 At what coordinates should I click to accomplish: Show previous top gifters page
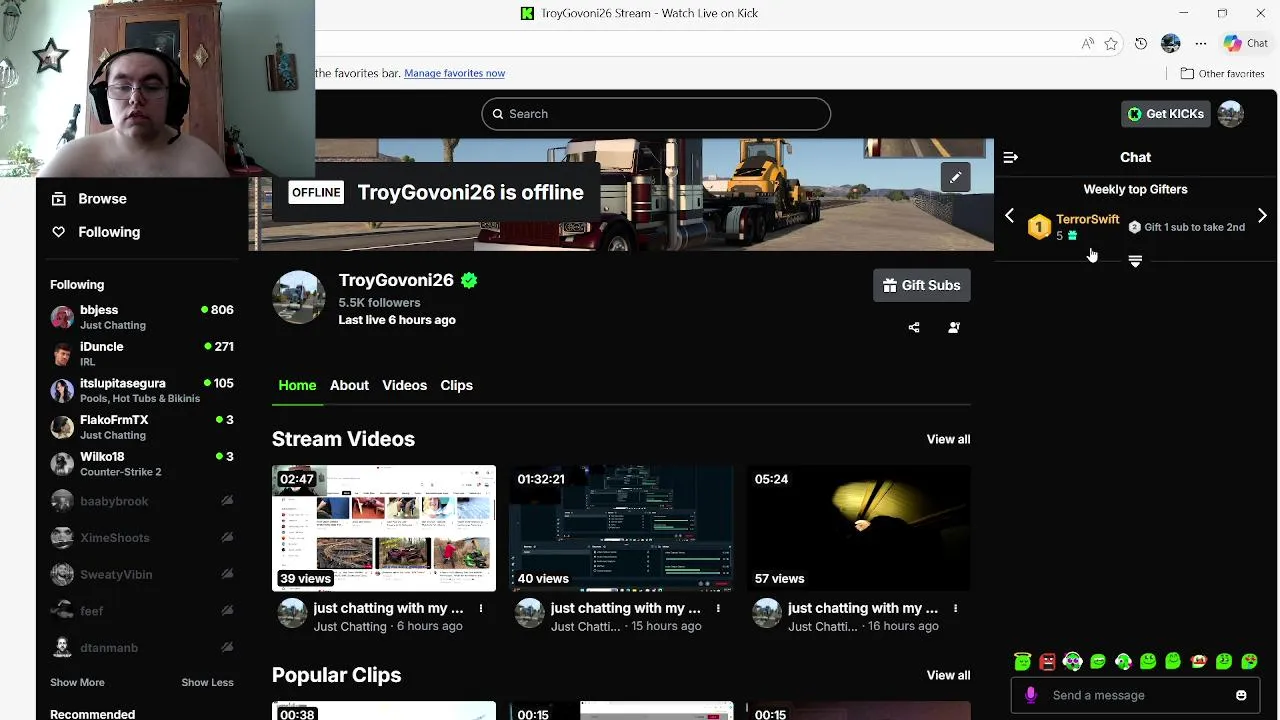(1009, 216)
